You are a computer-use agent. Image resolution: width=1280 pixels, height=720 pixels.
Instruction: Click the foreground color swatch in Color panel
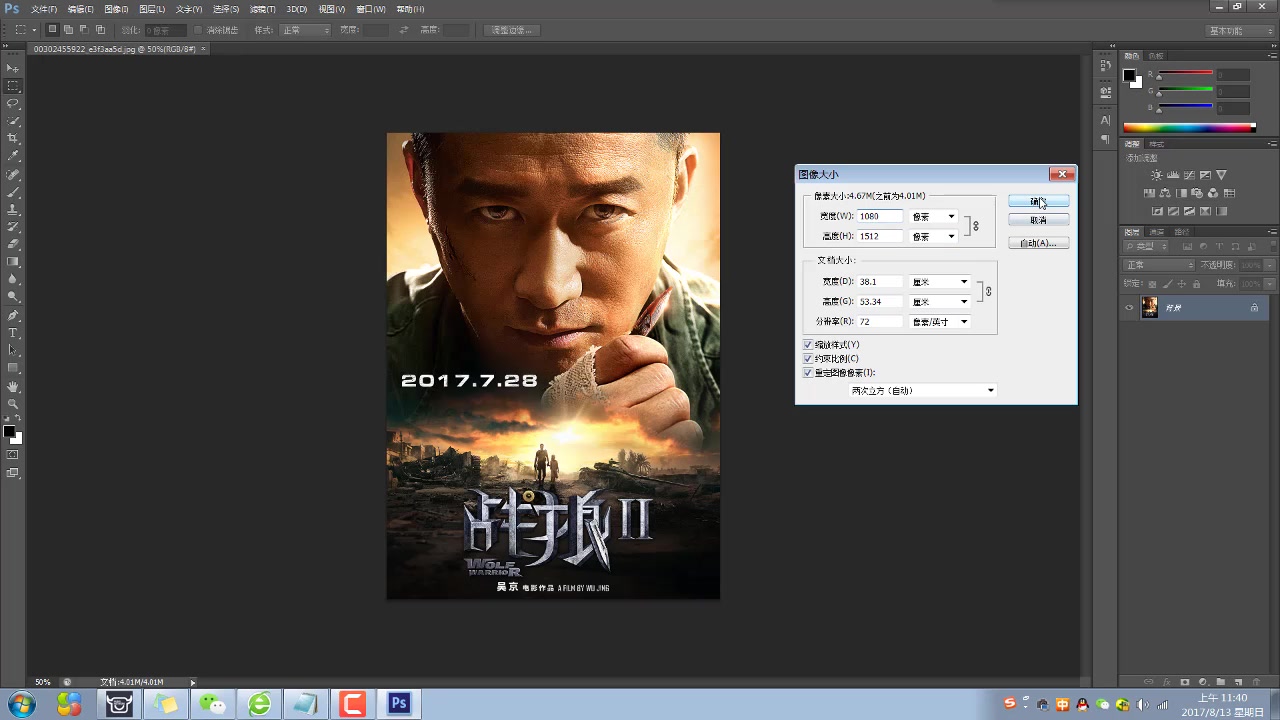(x=1129, y=75)
